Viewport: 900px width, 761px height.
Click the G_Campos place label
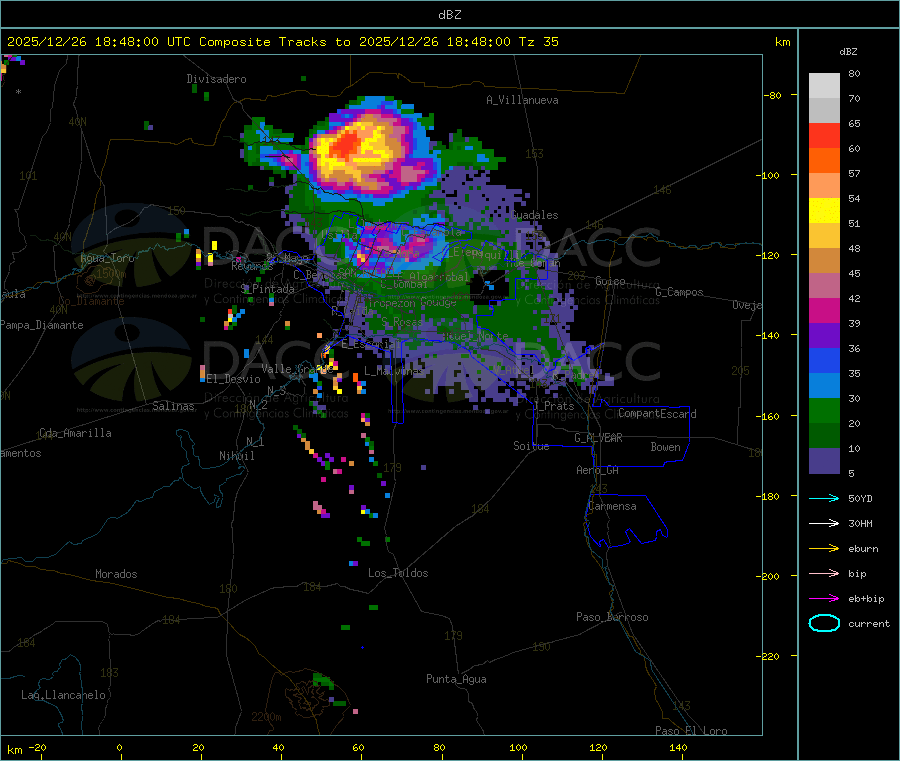pyautogui.click(x=680, y=292)
